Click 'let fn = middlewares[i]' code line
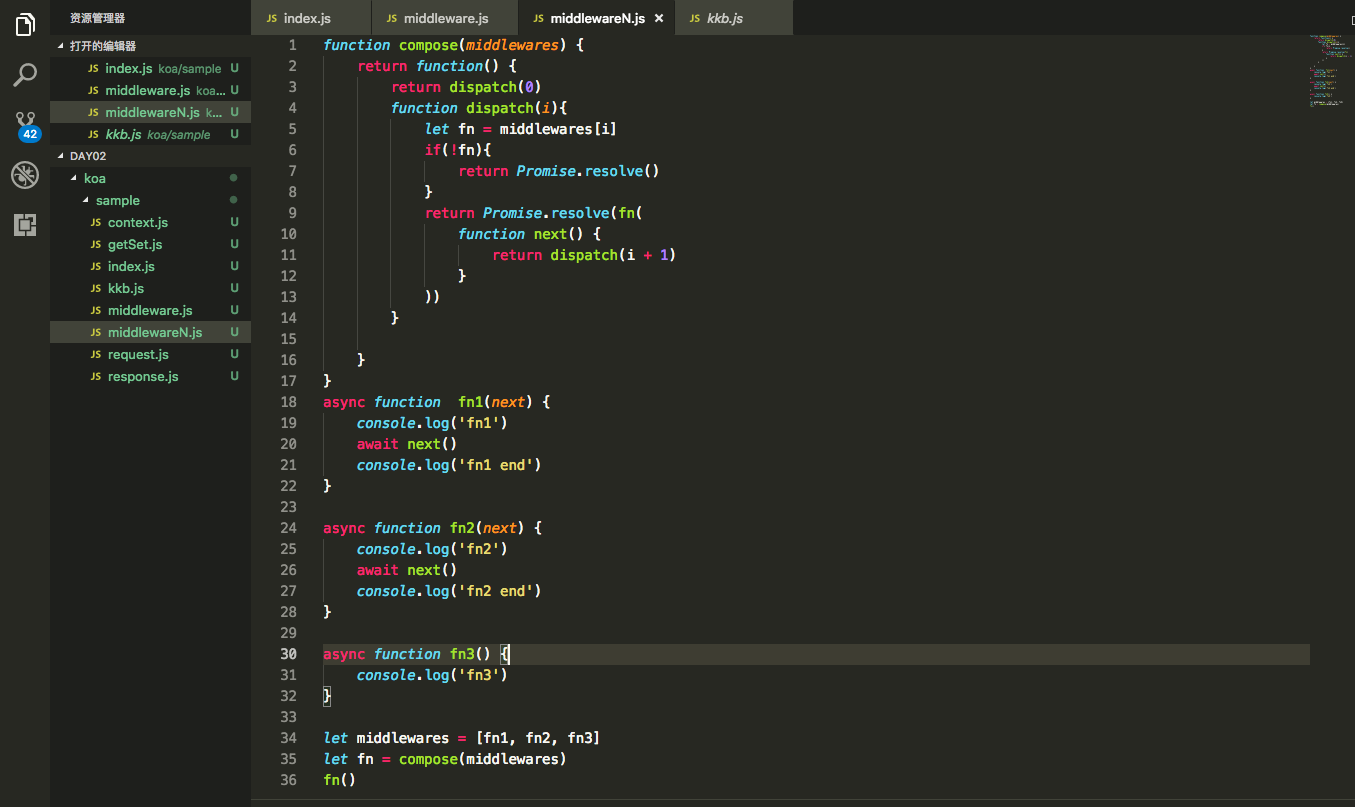The width and height of the screenshot is (1355, 807). tap(521, 129)
